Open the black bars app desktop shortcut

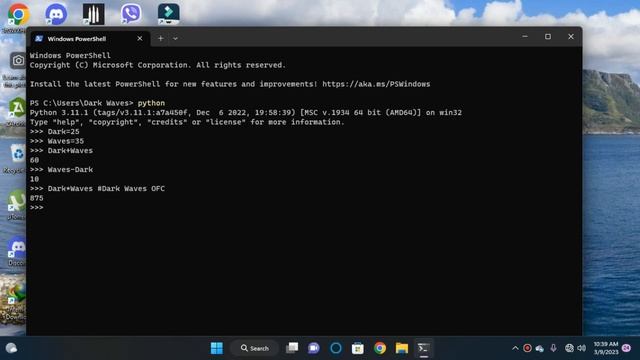93,13
